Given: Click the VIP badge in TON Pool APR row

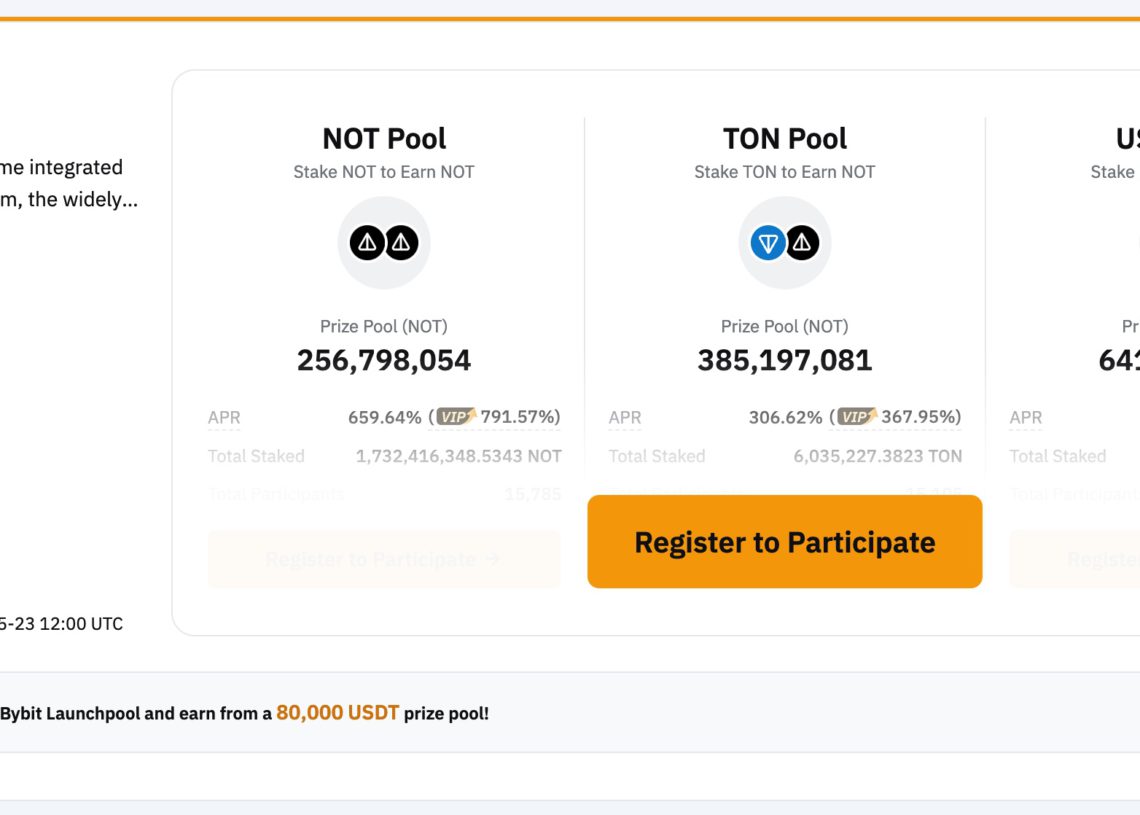Looking at the screenshot, I should click(x=857, y=417).
